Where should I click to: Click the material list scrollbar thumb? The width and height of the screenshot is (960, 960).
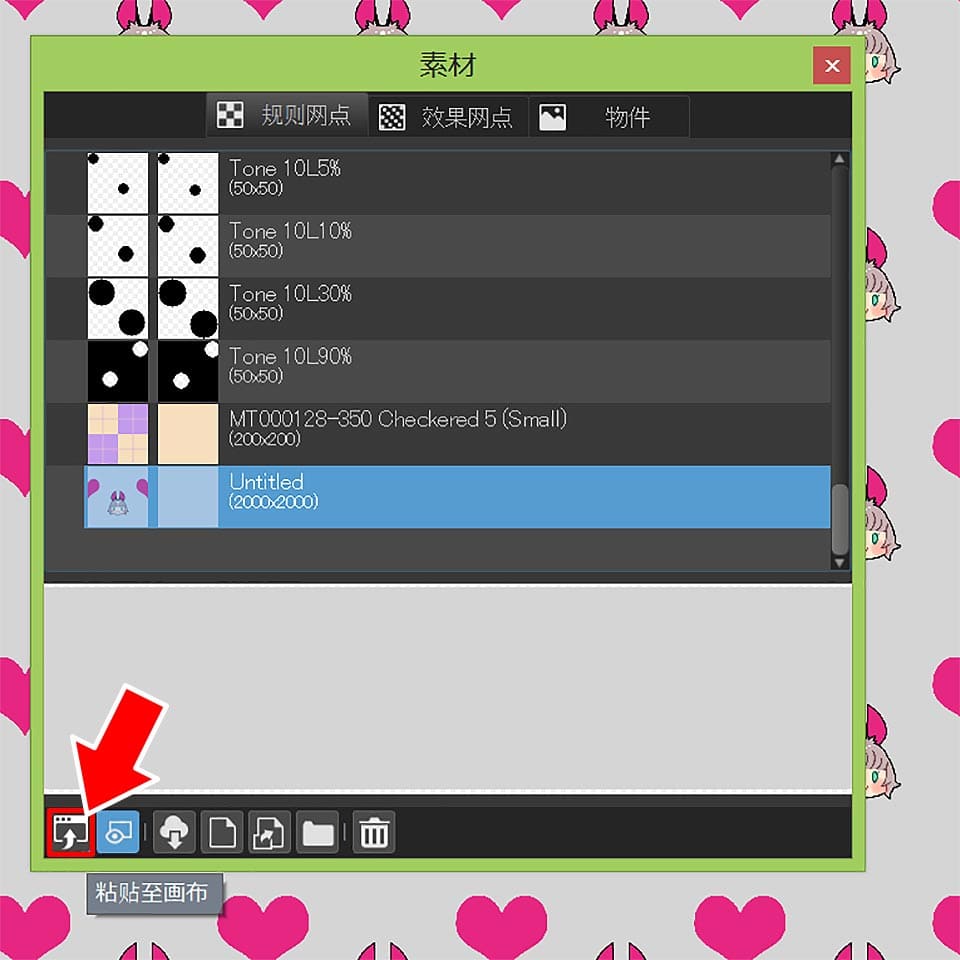(x=839, y=519)
